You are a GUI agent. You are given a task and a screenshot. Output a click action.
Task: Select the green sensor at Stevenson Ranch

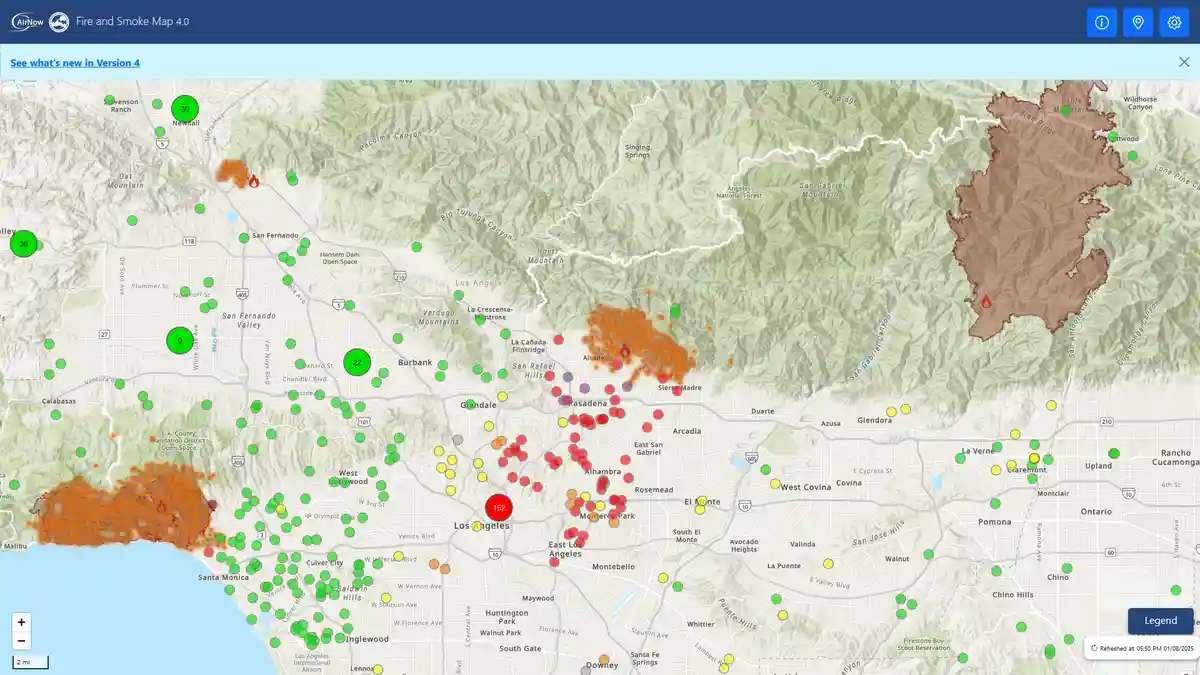tap(109, 100)
